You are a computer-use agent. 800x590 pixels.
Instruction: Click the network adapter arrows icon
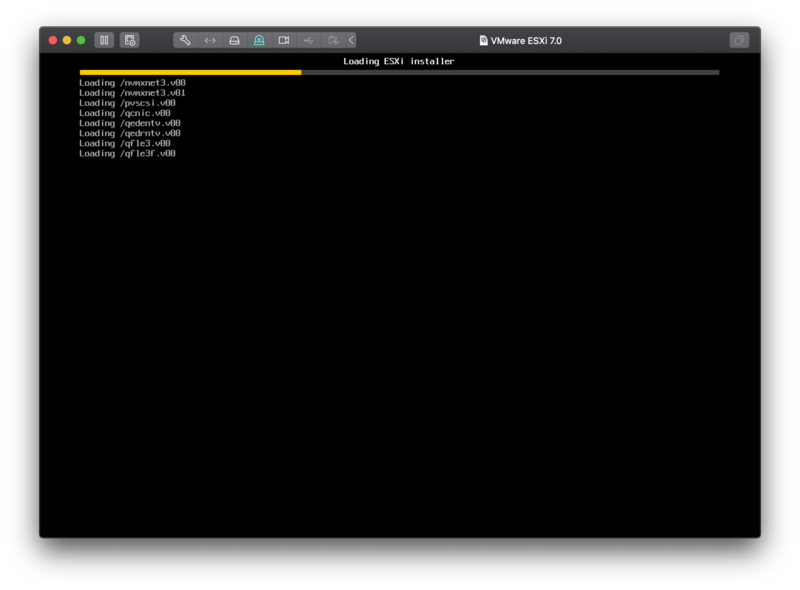210,40
